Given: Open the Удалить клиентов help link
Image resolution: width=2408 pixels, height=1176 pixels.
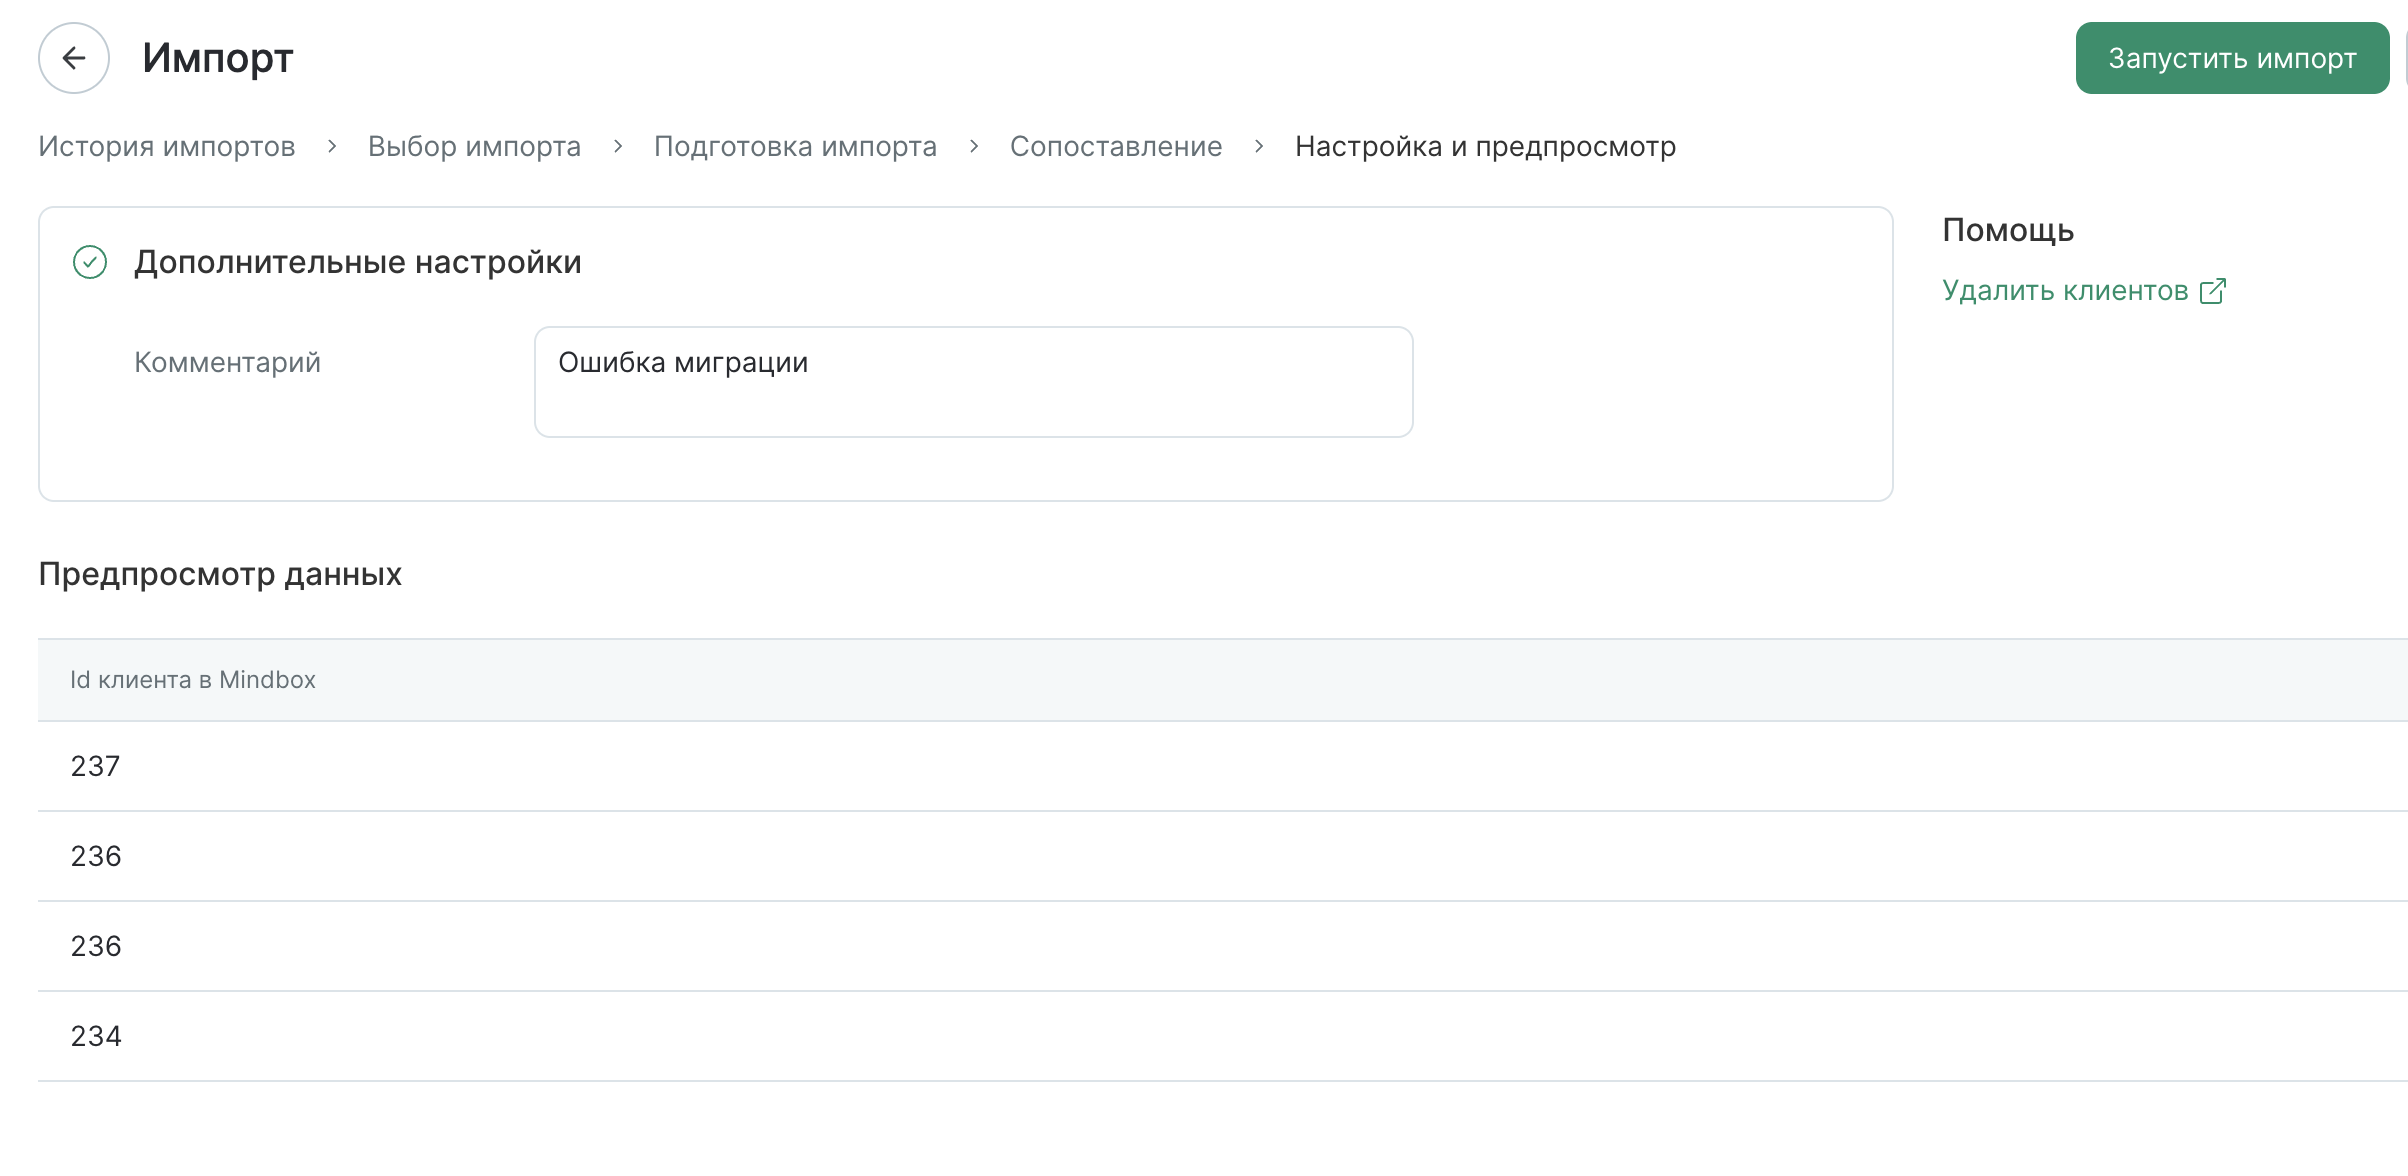Looking at the screenshot, I should (2065, 291).
